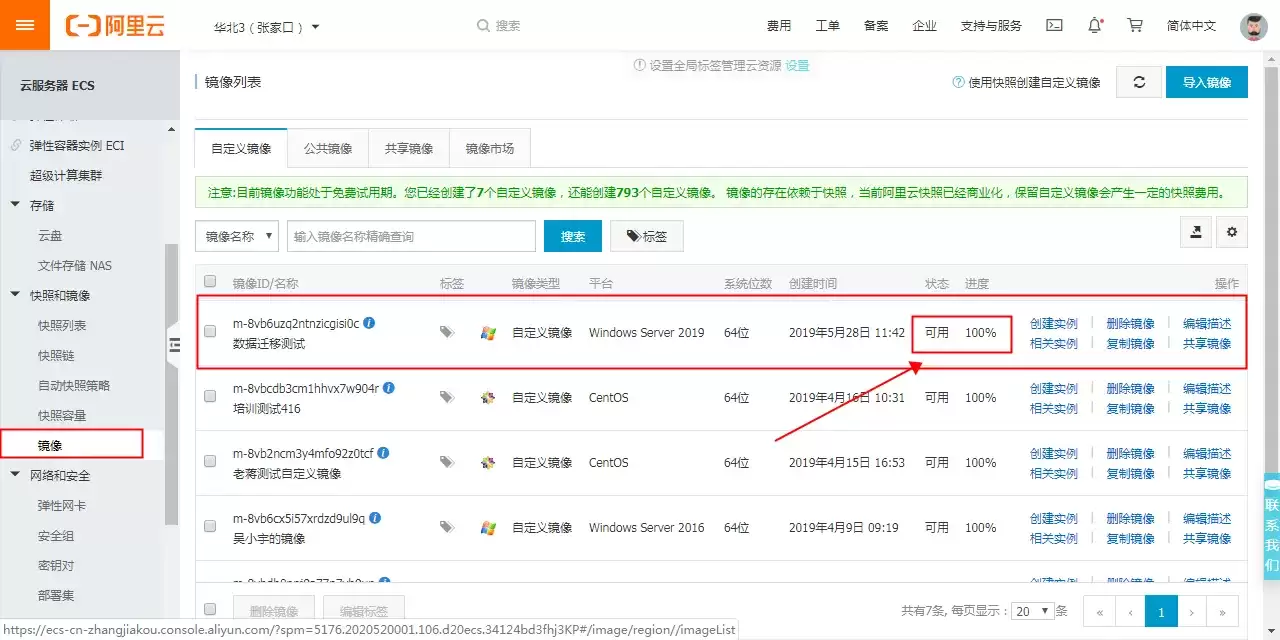Viewport: 1280px width, 640px height.
Task: Open the shopping cart icon
Action: 1135,25
